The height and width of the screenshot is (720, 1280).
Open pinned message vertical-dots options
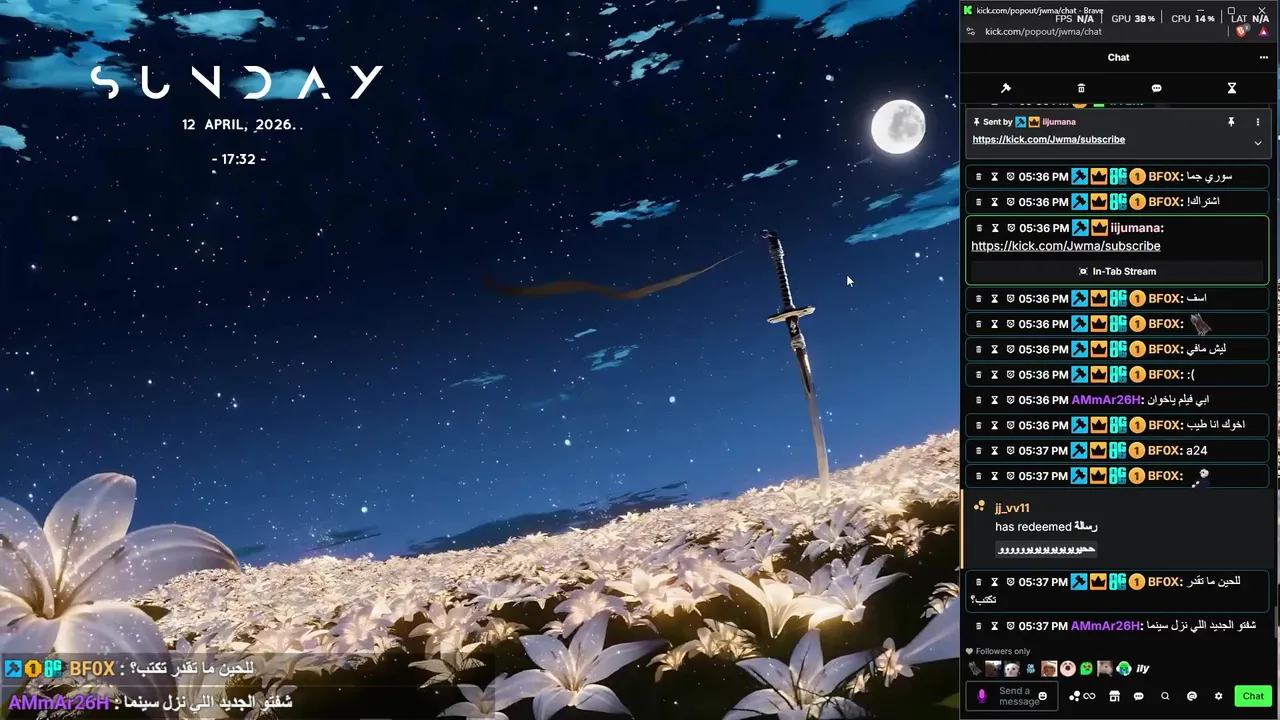click(1258, 122)
